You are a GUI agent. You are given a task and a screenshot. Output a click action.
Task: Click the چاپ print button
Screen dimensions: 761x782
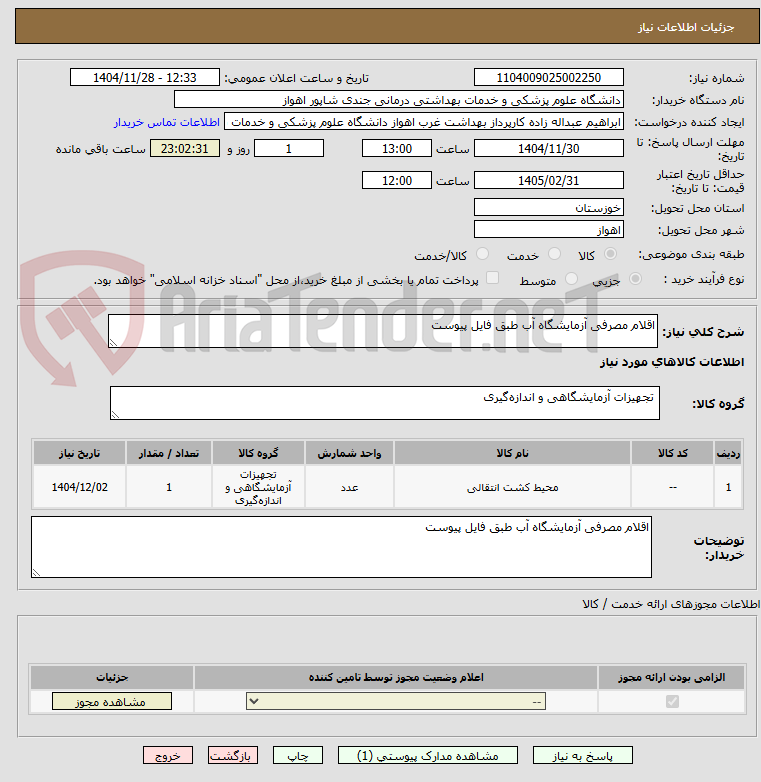[x=298, y=756]
